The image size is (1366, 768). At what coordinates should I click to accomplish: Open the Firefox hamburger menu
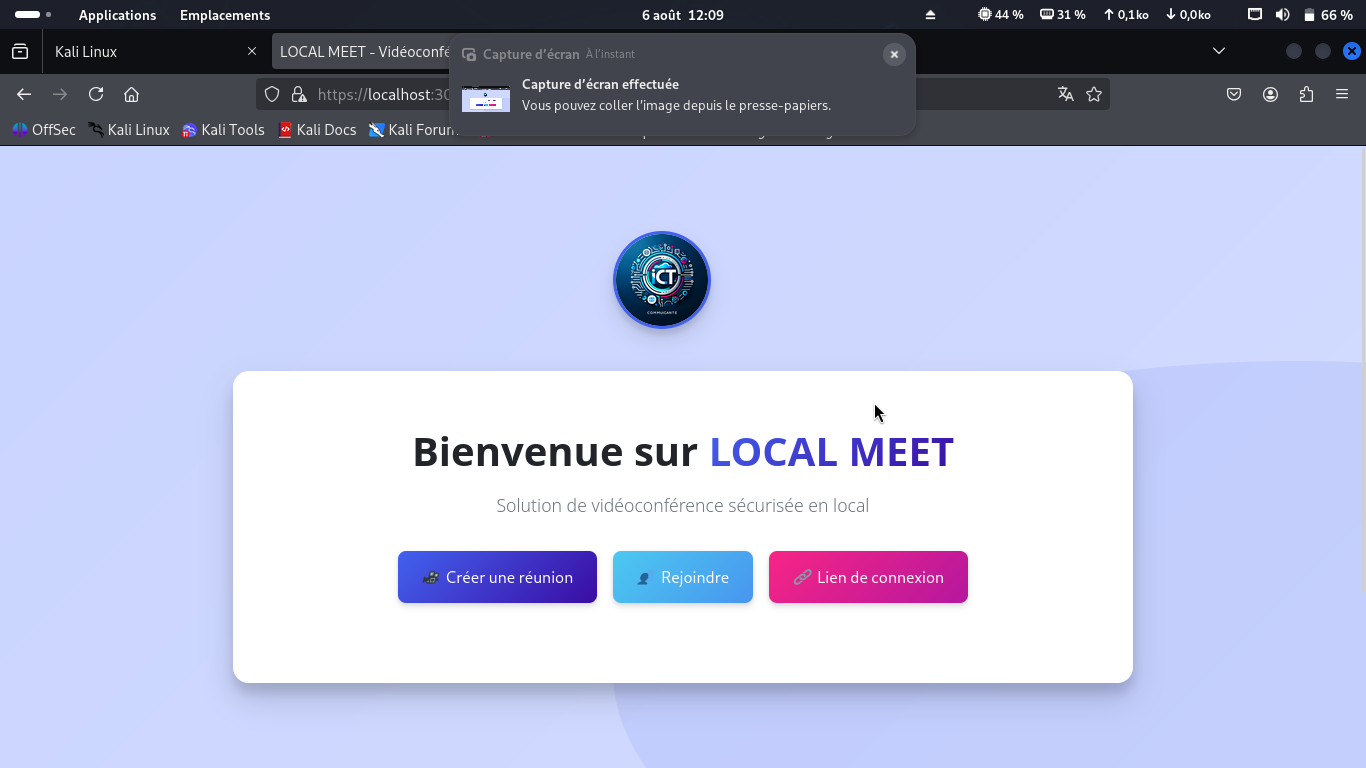(1342, 94)
